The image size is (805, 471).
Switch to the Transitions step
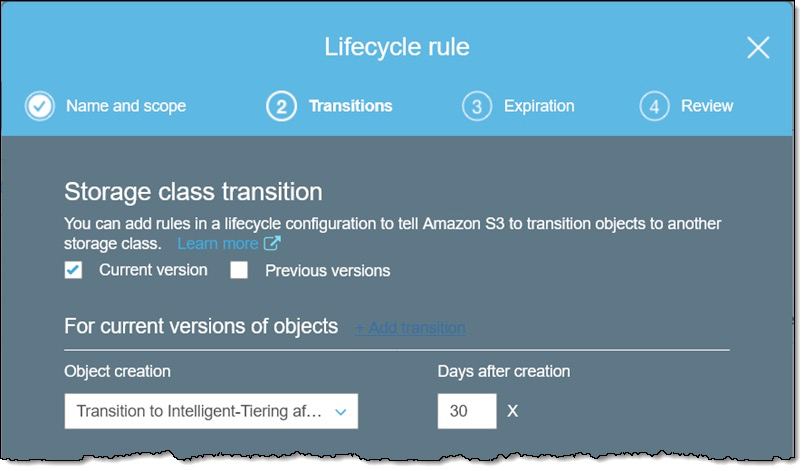tap(351, 106)
